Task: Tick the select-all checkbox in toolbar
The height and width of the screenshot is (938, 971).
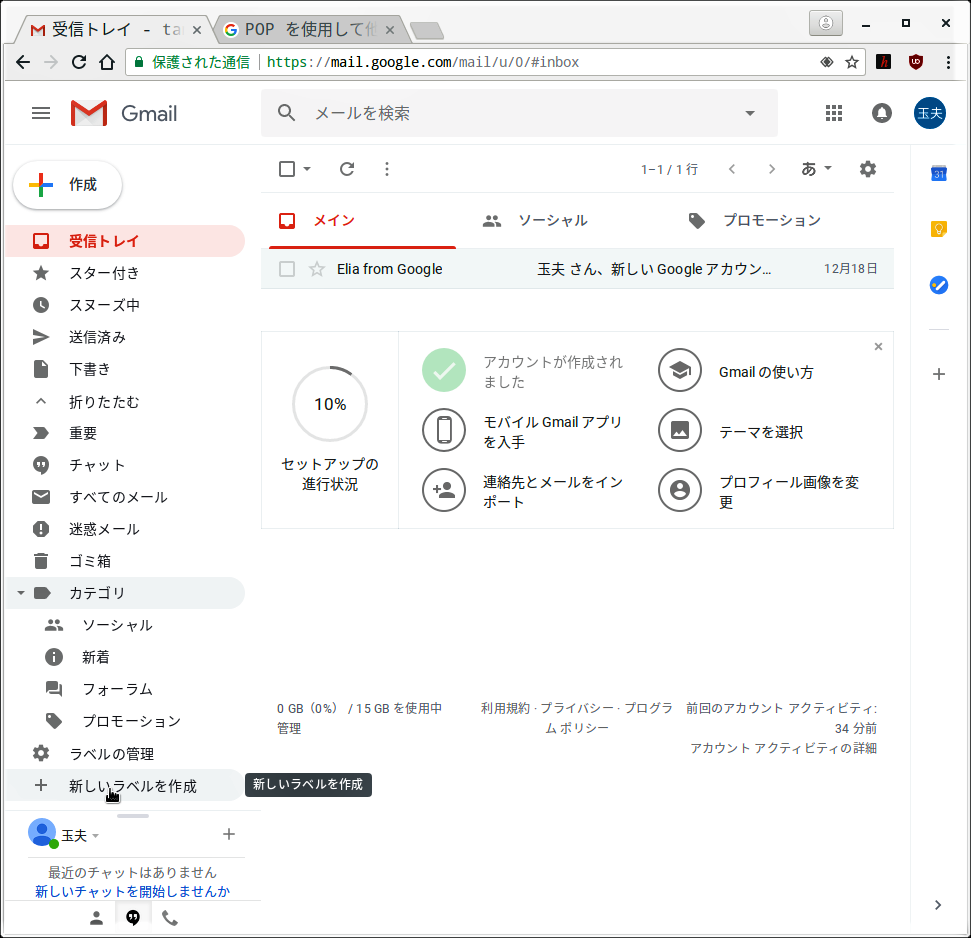Action: (x=287, y=169)
